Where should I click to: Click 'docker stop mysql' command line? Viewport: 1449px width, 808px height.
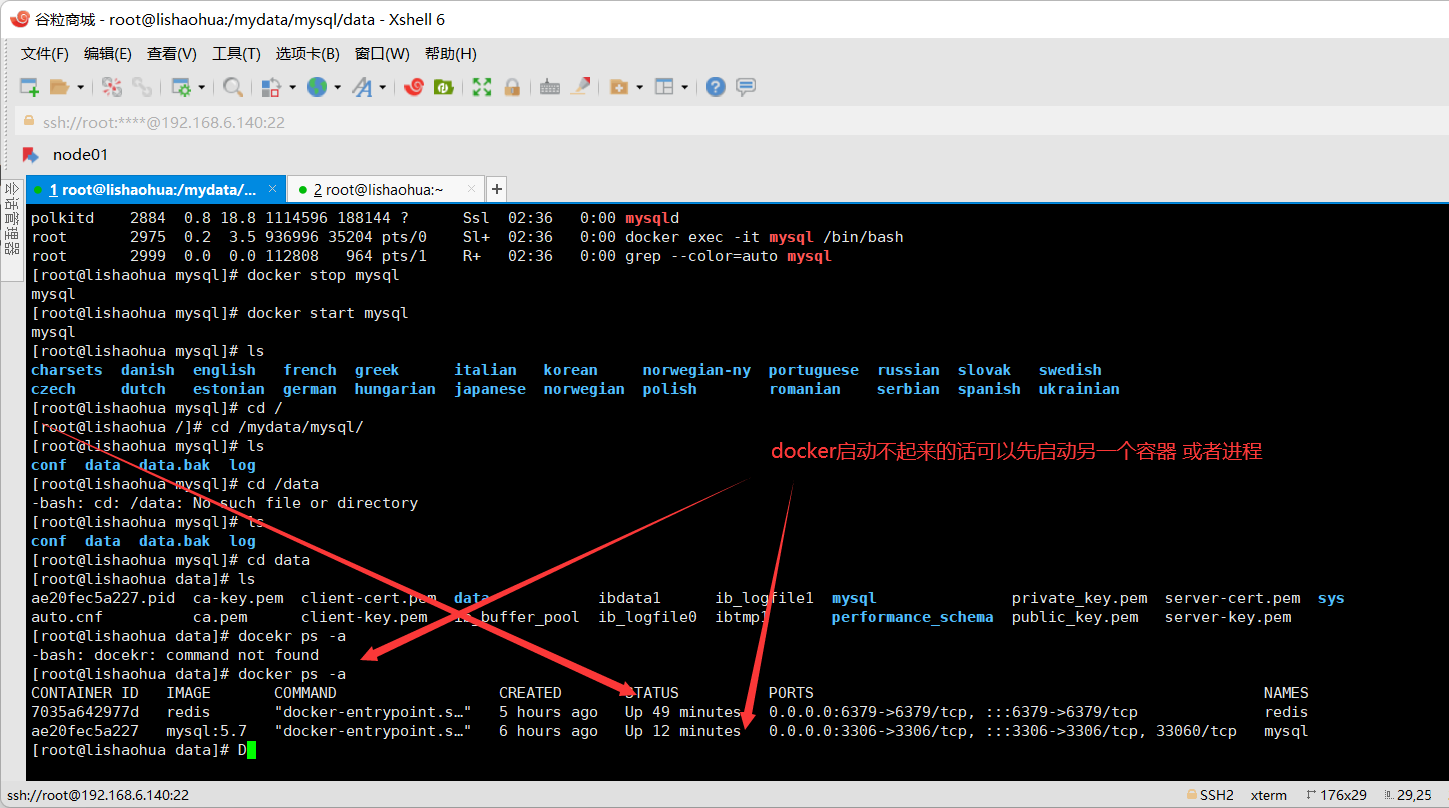coord(323,275)
